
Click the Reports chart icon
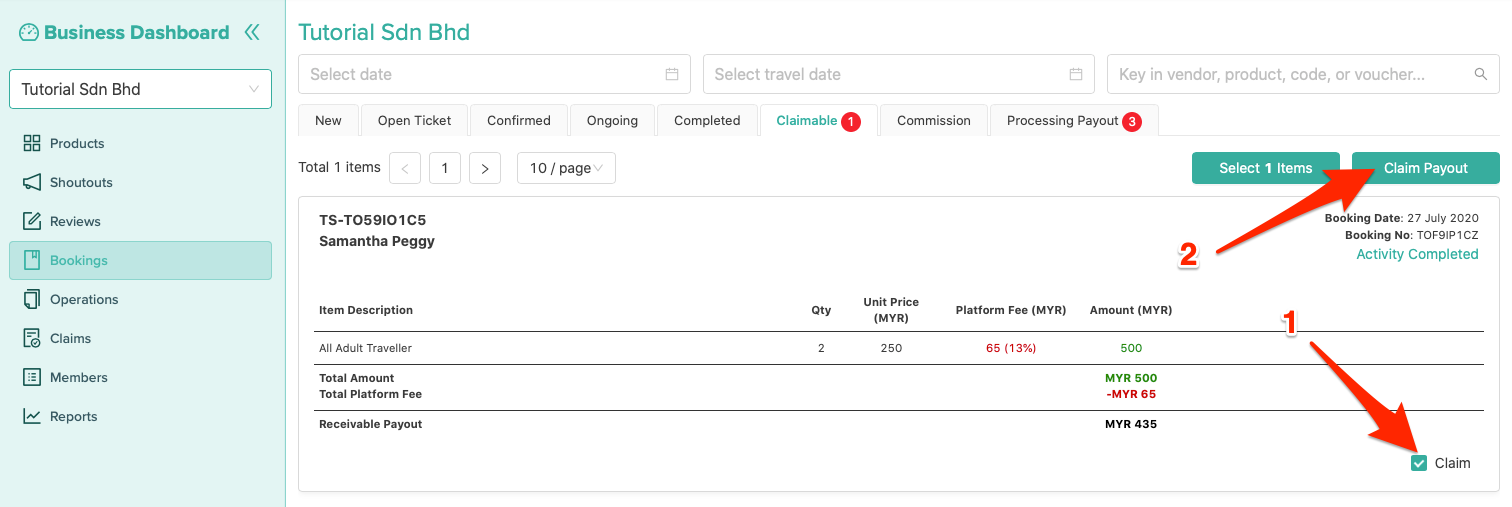(32, 416)
